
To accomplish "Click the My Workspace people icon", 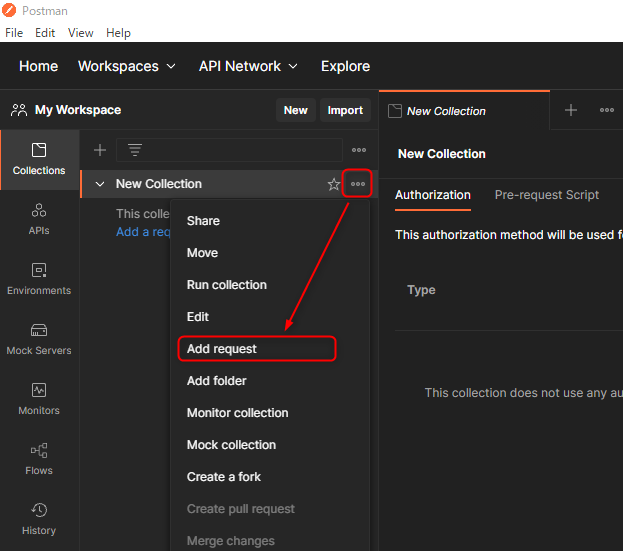I will coord(19,110).
